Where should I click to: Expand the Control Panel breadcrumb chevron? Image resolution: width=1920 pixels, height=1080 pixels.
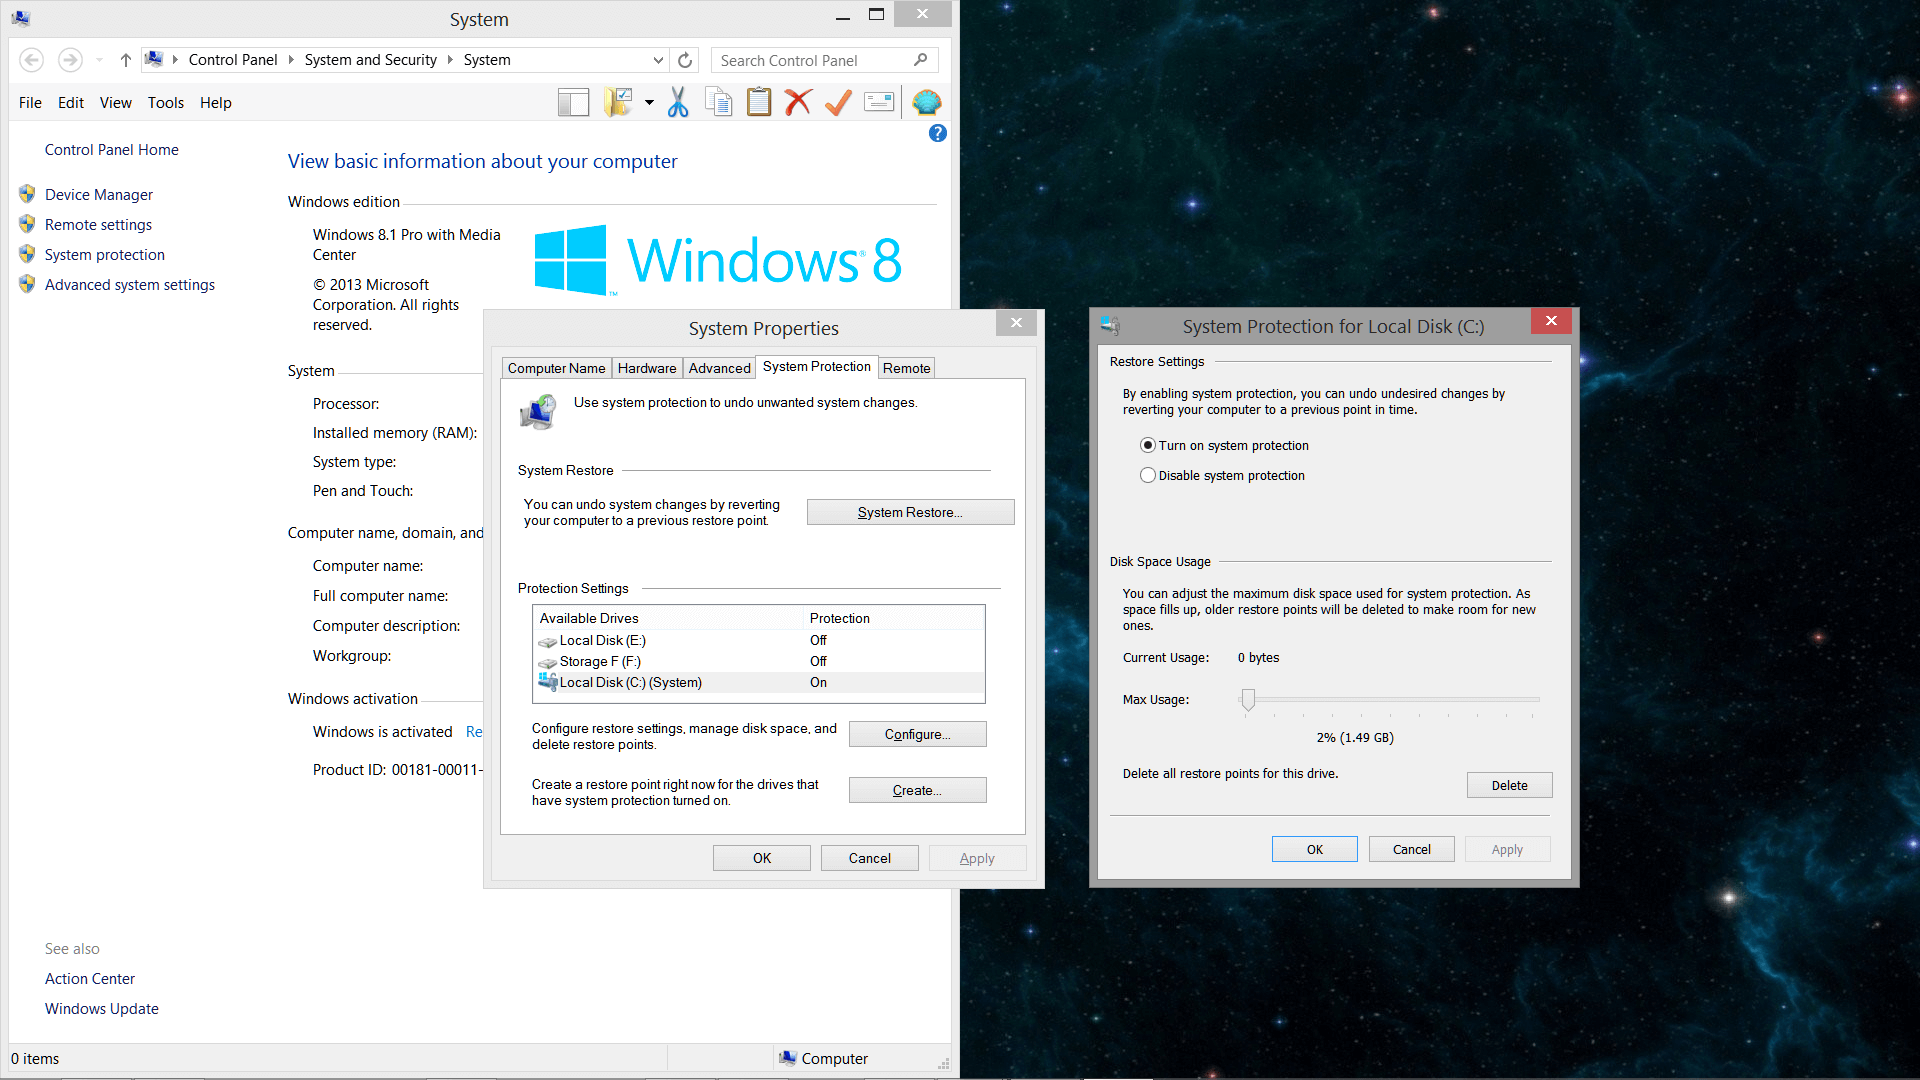[291, 60]
